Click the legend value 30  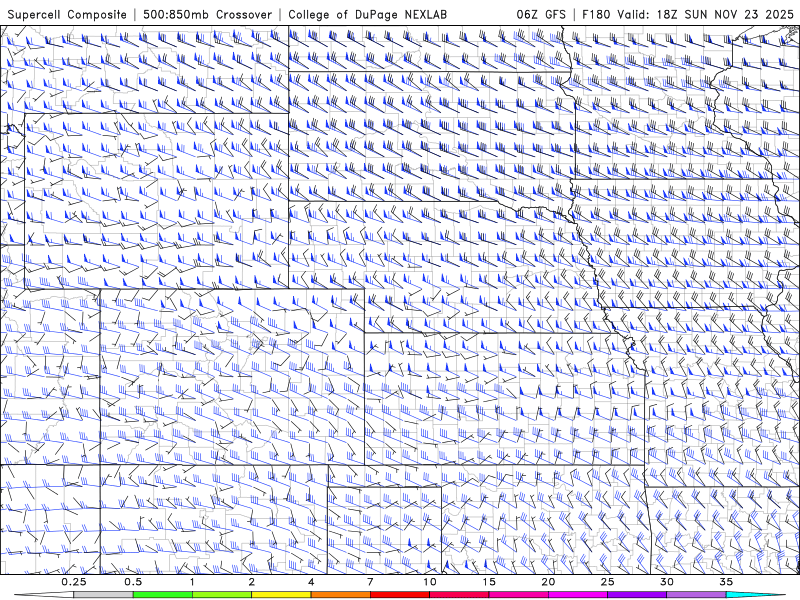click(667, 582)
